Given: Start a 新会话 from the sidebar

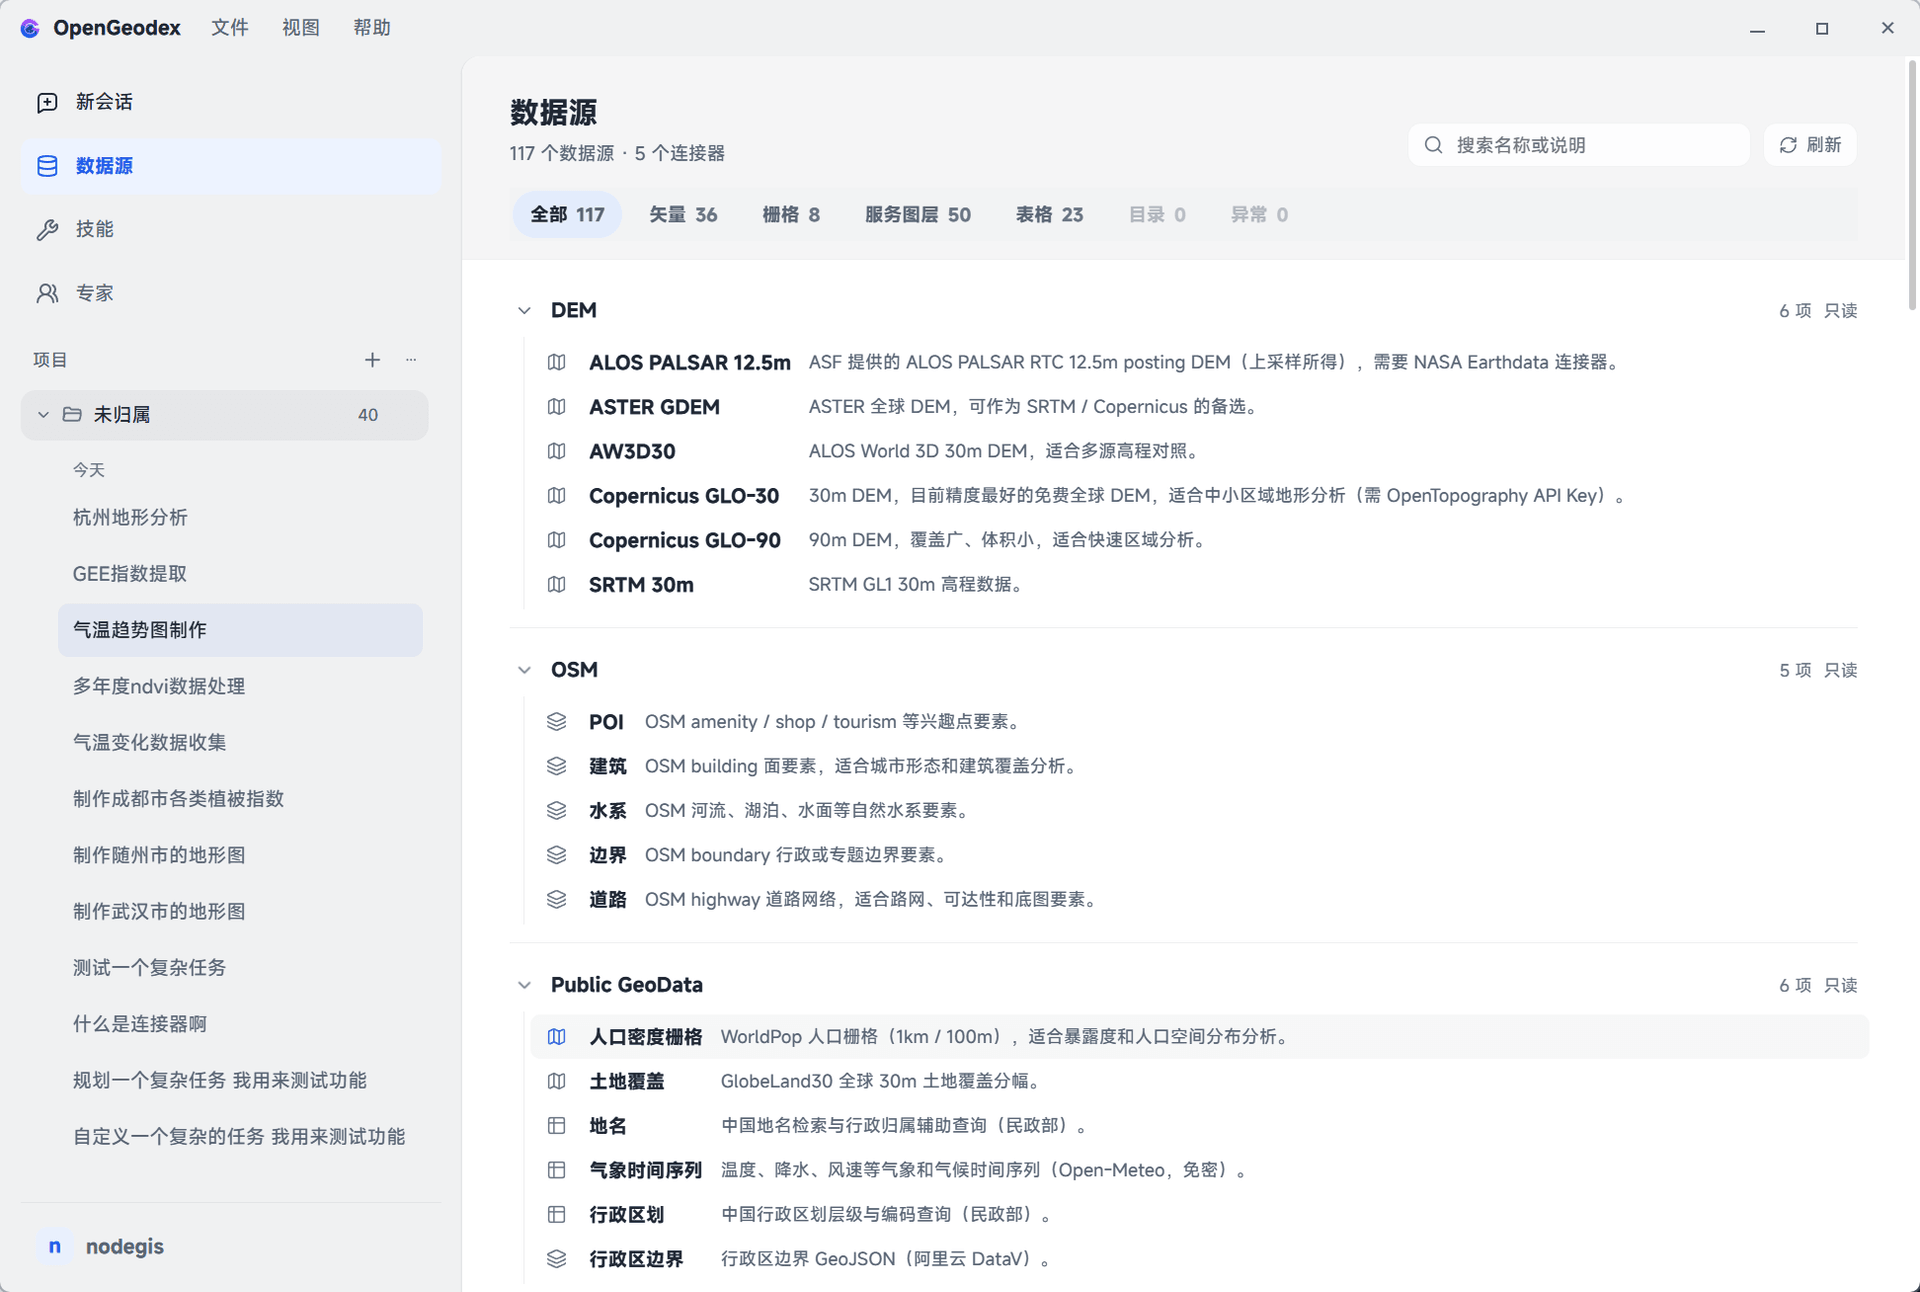Looking at the screenshot, I should tap(230, 102).
